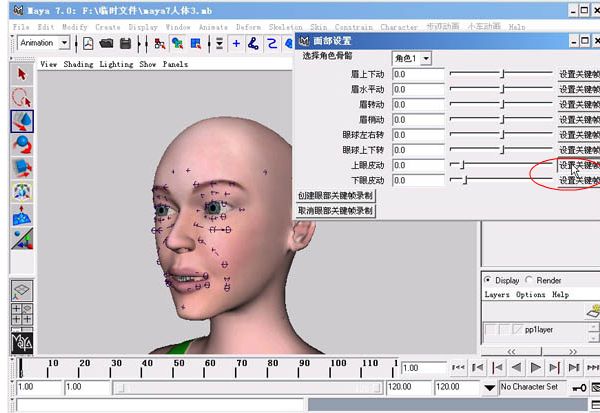This screenshot has width=600, height=413.
Task: Click the current time field showing 1.00
Action: [x=423, y=368]
